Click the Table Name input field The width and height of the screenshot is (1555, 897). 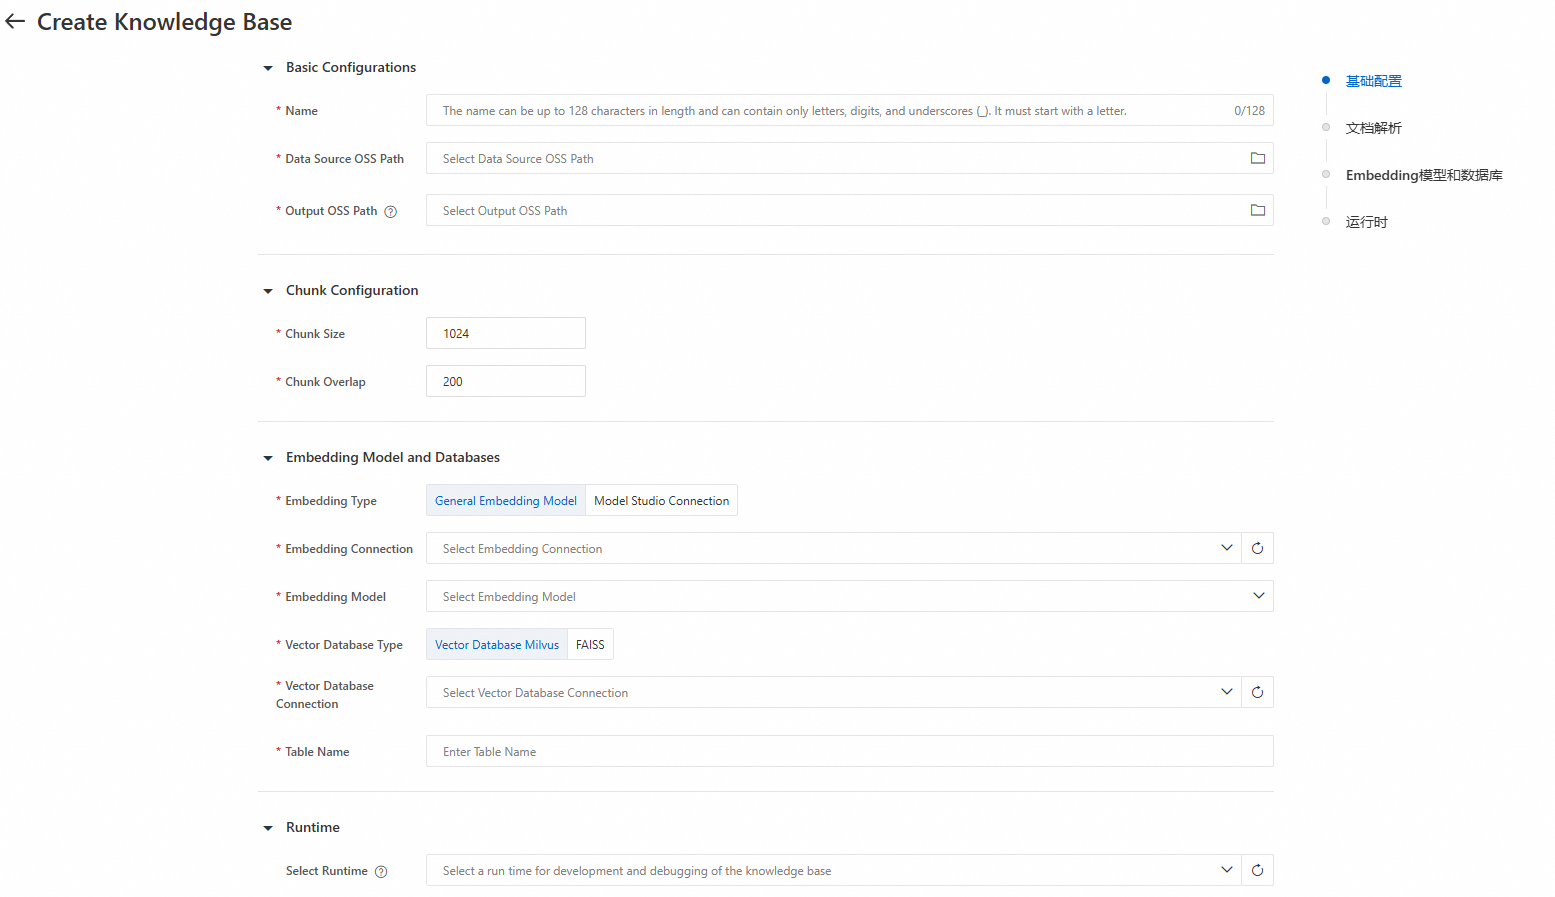coord(849,751)
